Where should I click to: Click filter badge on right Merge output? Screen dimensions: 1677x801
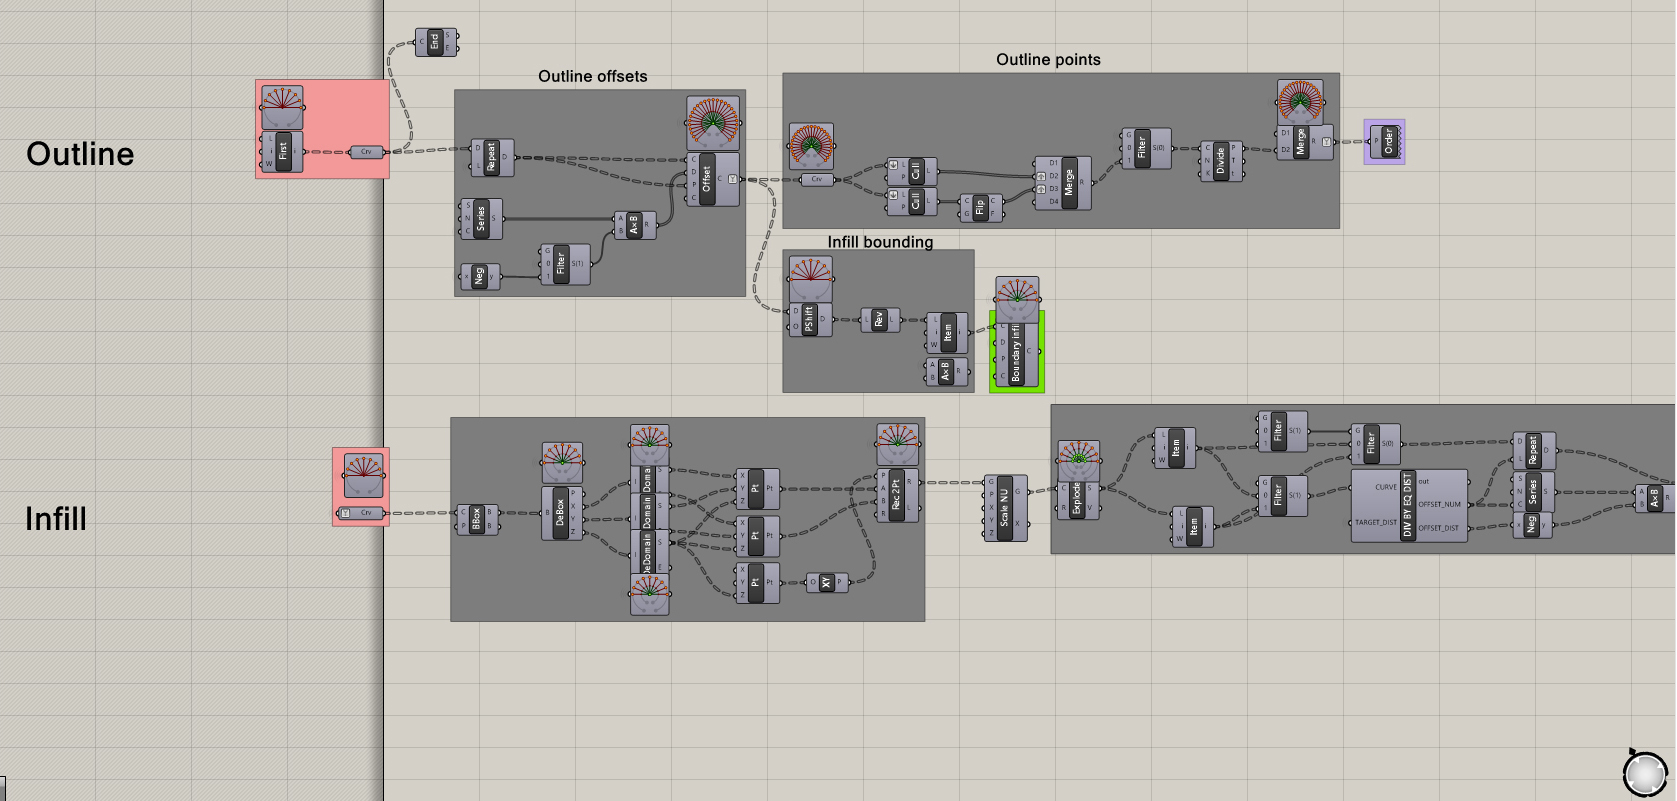pos(1326,142)
